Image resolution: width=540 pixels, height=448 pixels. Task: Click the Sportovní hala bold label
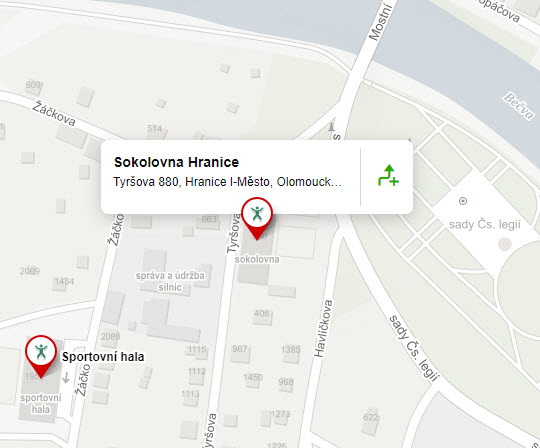103,357
